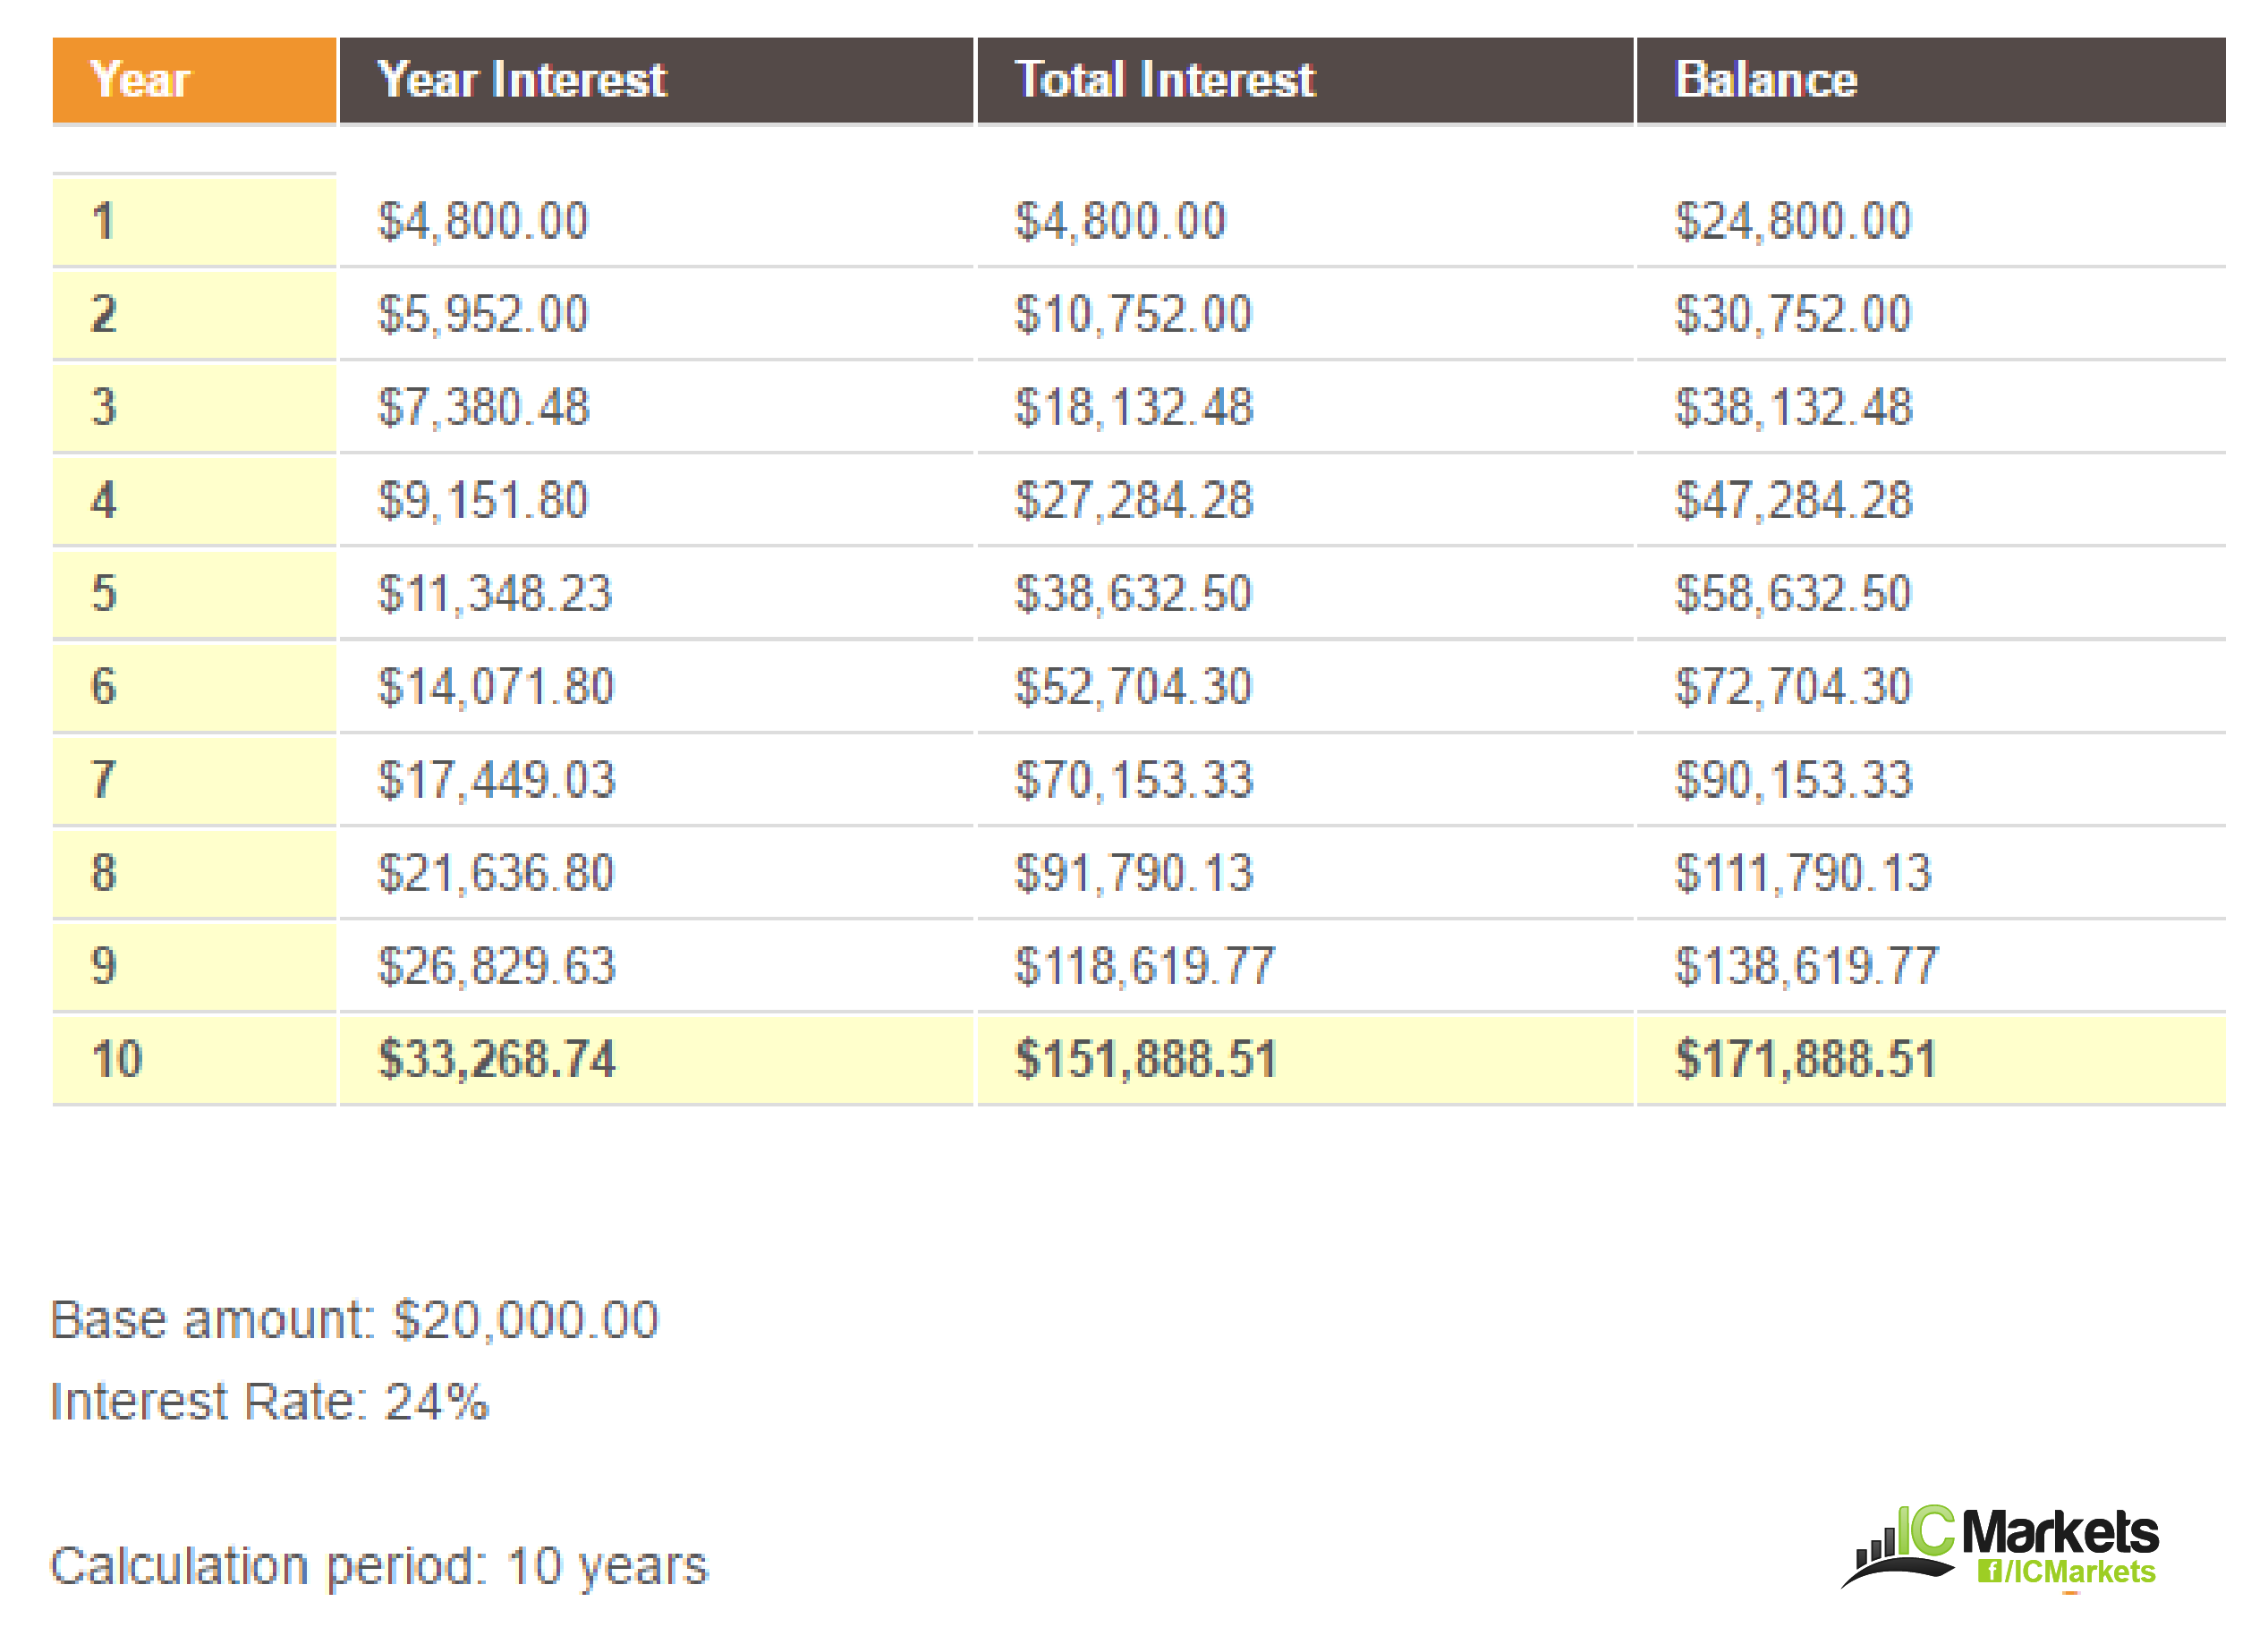2268x1644 pixels.
Task: Click the Calculation period 10 years text
Action: click(x=379, y=1567)
